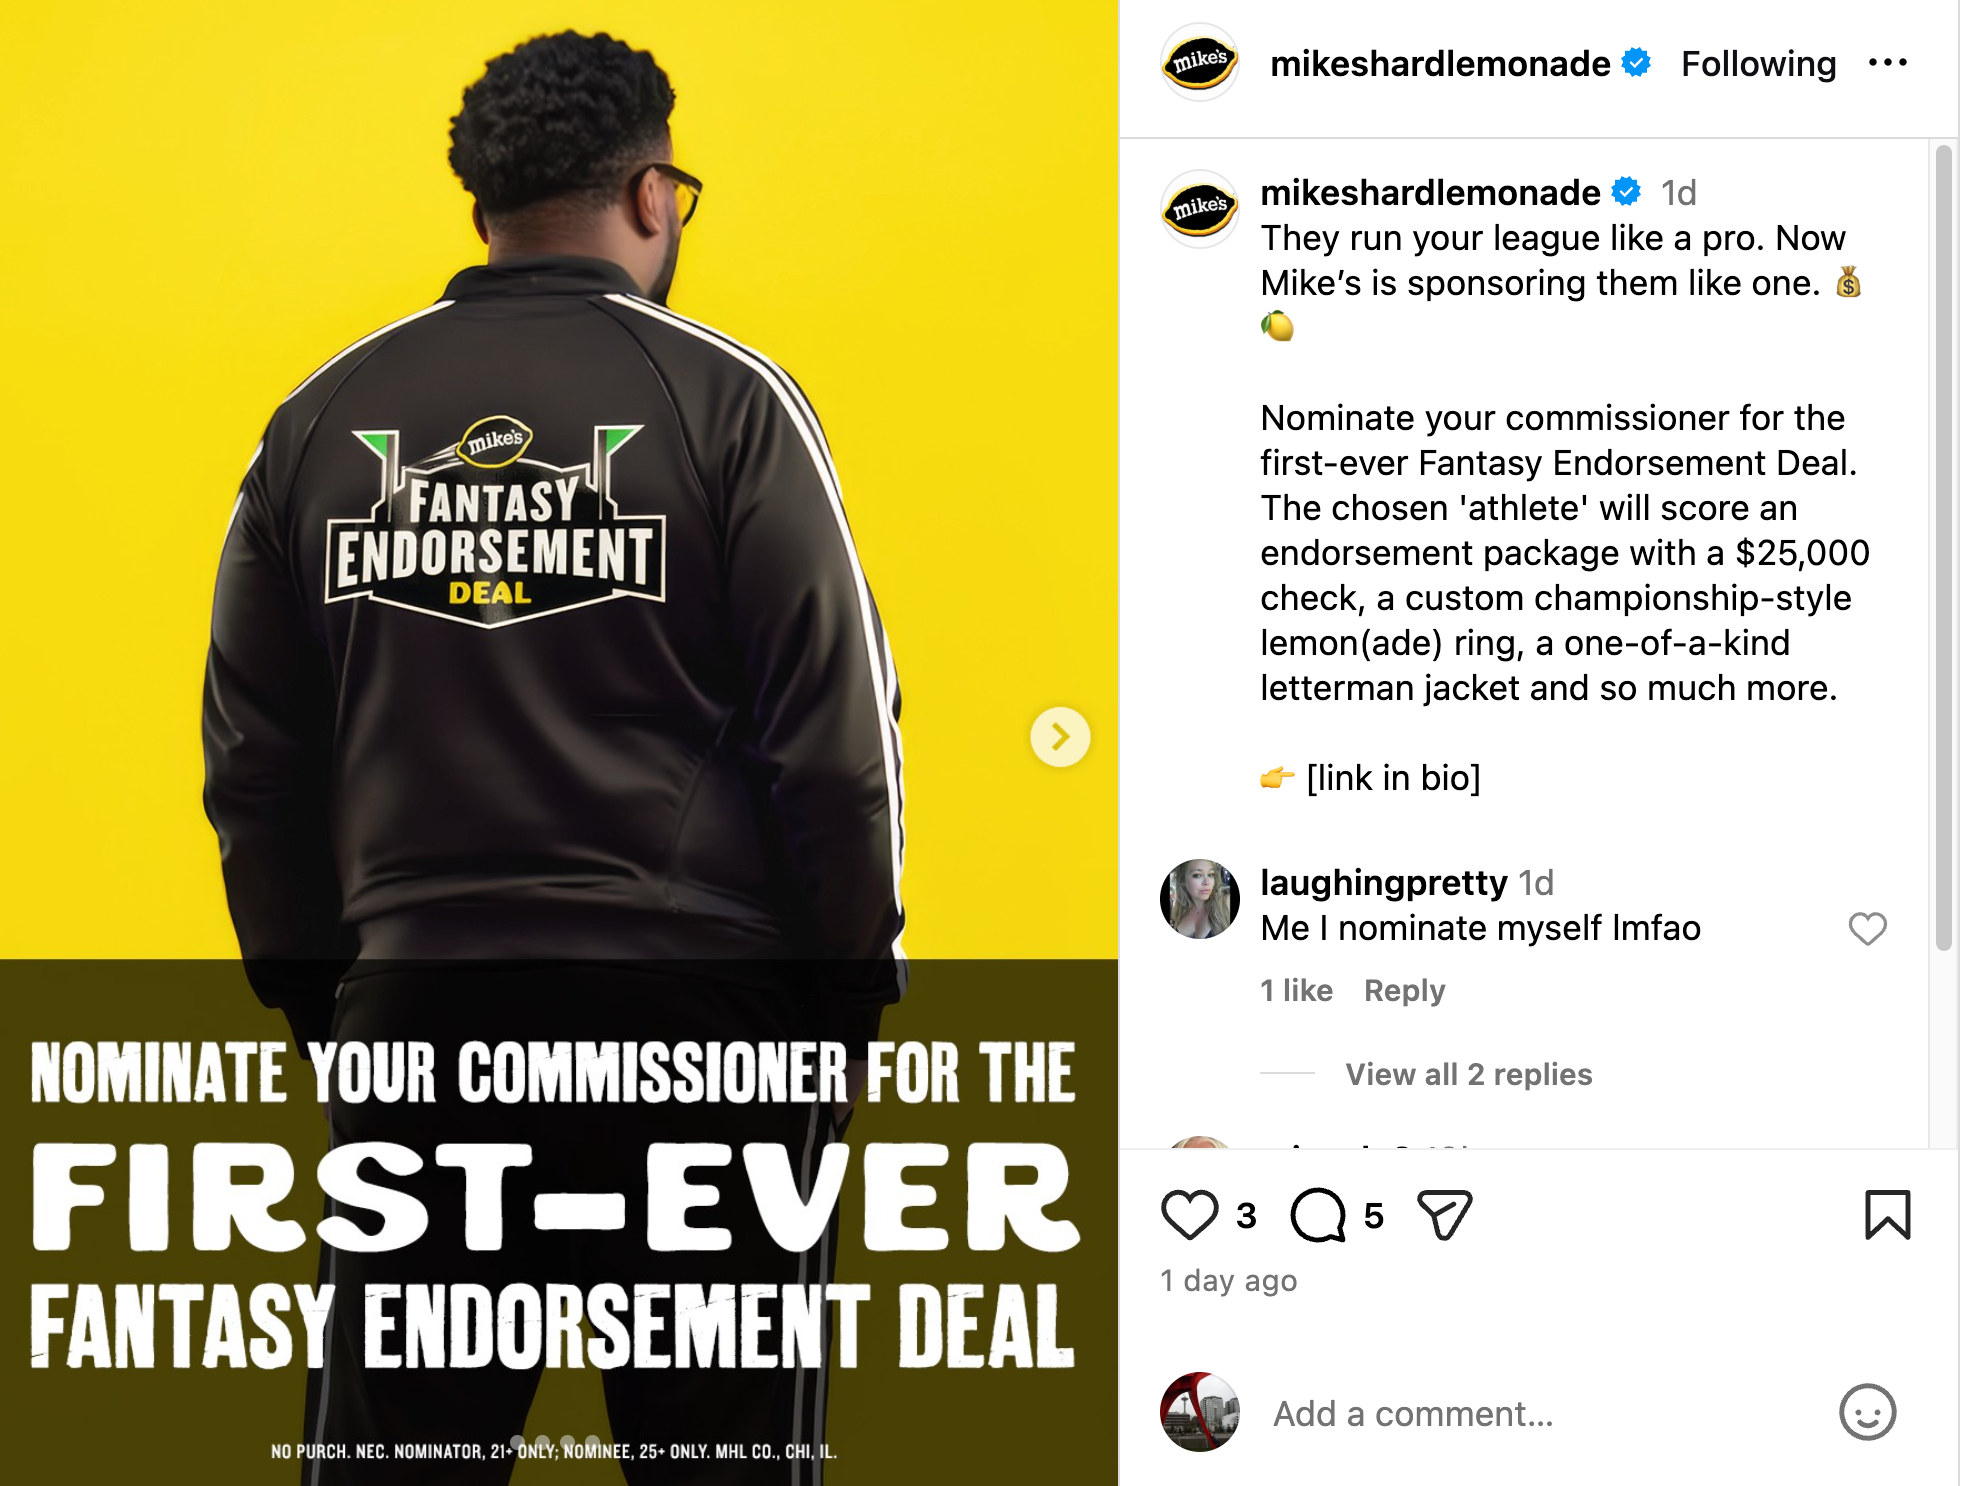1964x1486 pixels.
Task: Open laughingpretty's avatar thumbnail
Action: point(1200,899)
